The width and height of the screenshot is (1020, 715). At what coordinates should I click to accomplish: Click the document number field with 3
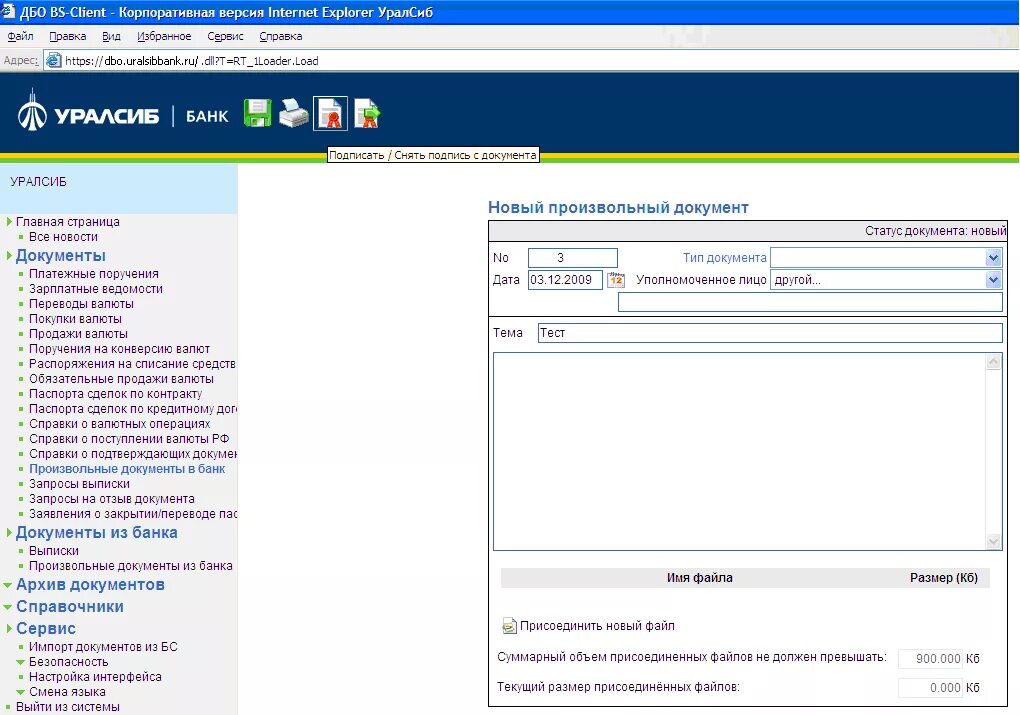[x=572, y=258]
